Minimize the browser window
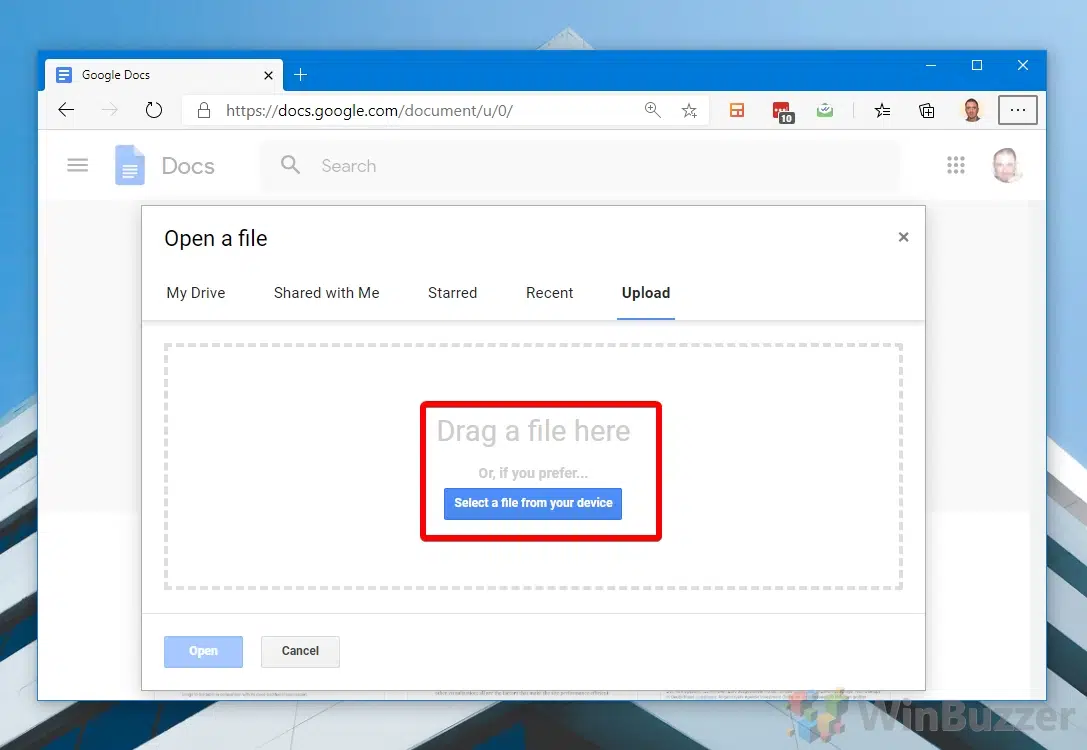1087x750 pixels. point(931,65)
